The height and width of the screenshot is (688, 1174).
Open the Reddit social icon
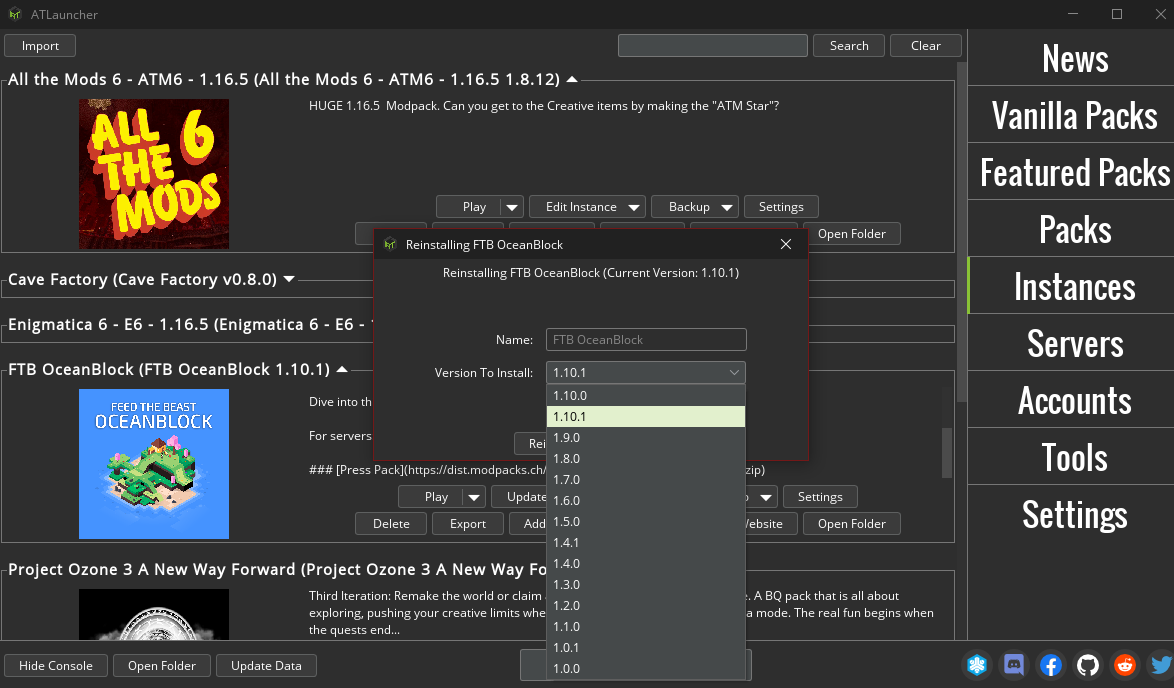pos(1125,664)
